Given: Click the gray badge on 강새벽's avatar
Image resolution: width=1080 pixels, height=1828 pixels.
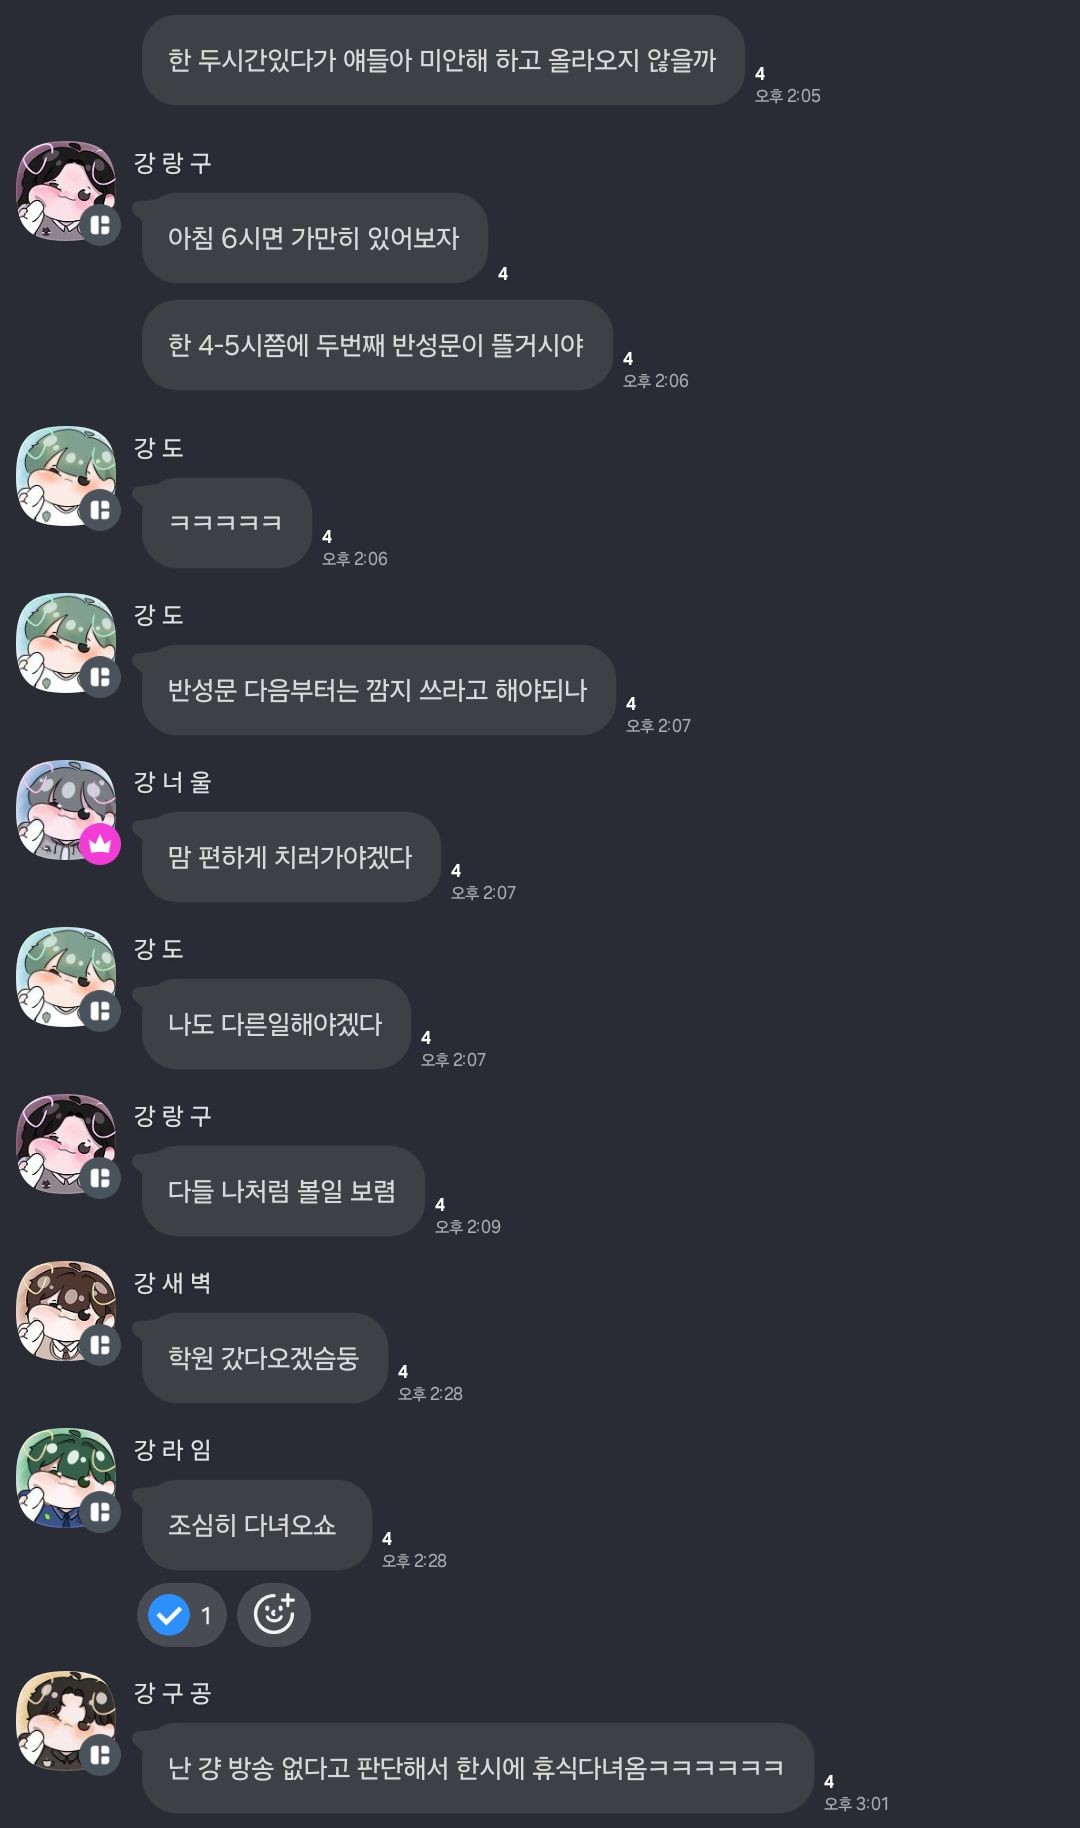Looking at the screenshot, I should pyautogui.click(x=100, y=1344).
